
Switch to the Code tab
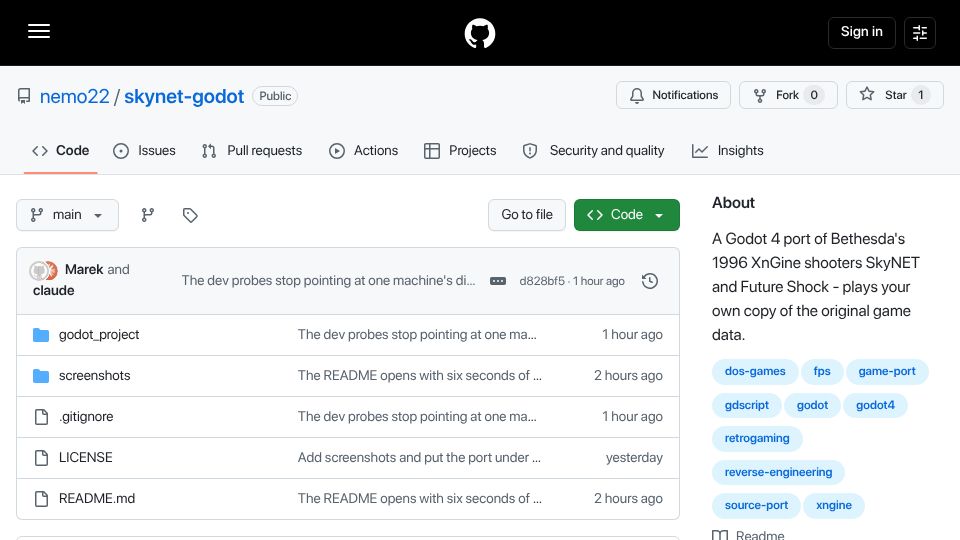coord(61,151)
